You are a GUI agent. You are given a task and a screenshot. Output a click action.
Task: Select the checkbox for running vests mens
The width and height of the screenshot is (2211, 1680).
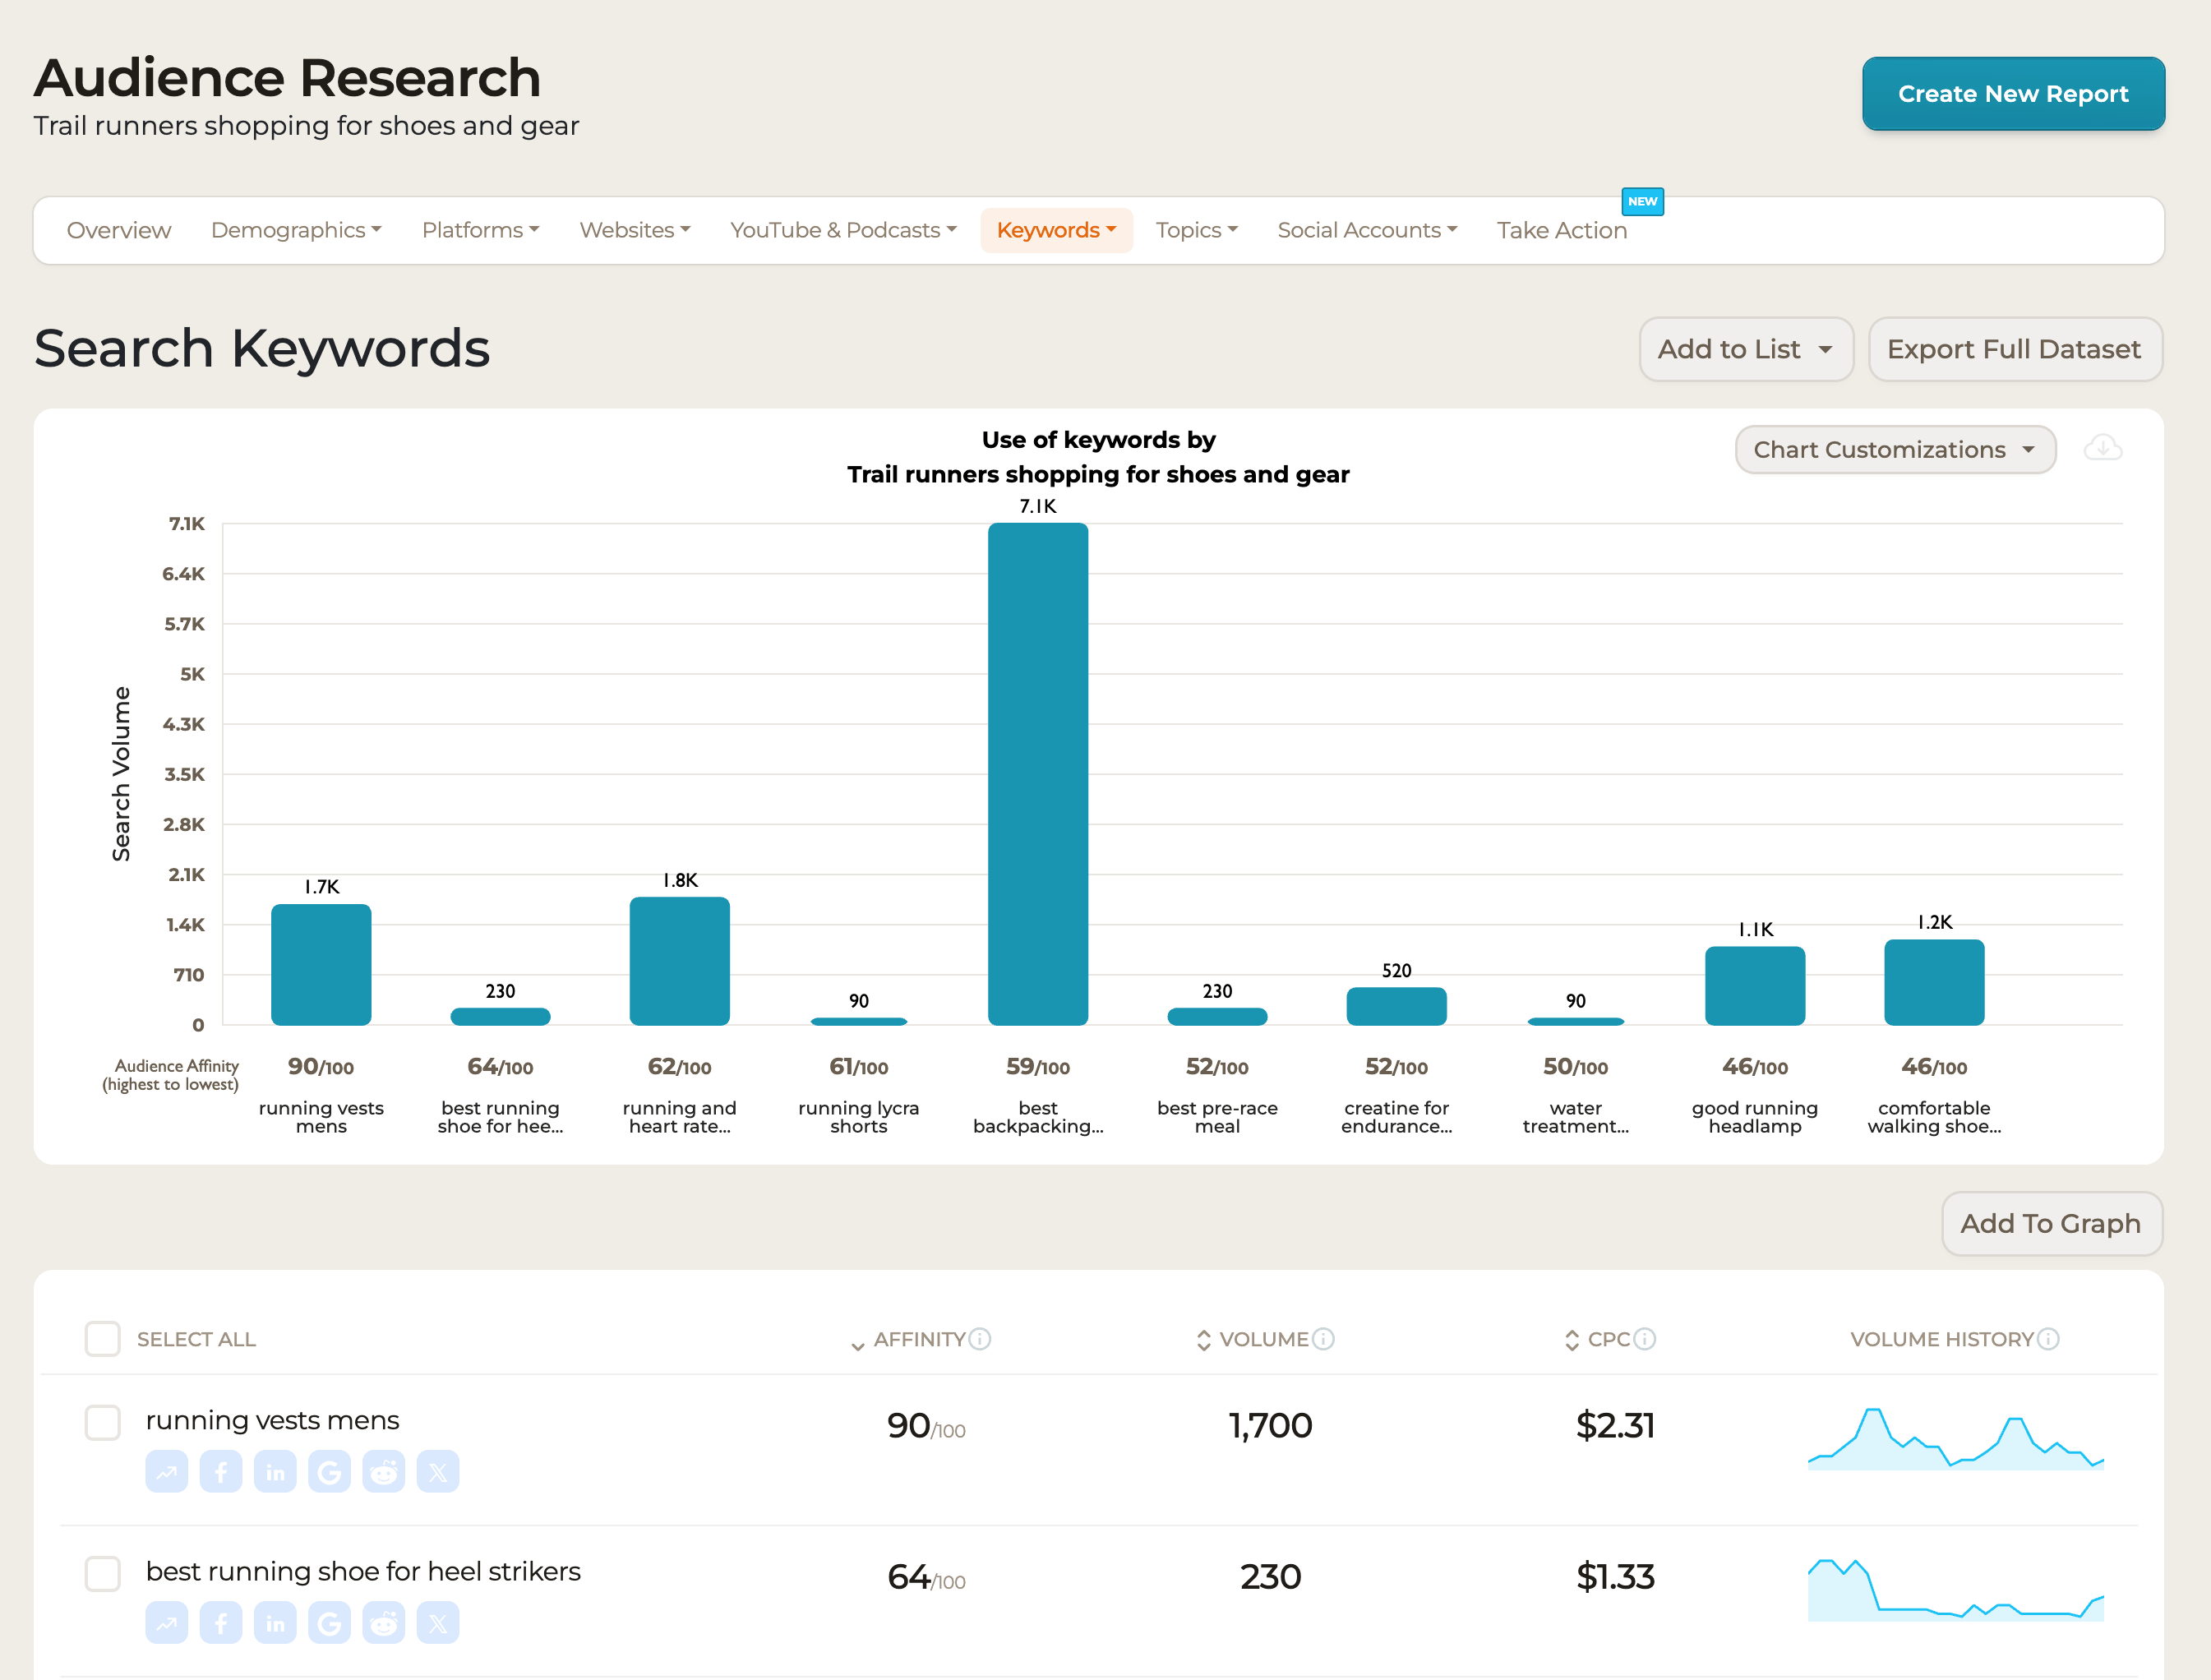102,1422
